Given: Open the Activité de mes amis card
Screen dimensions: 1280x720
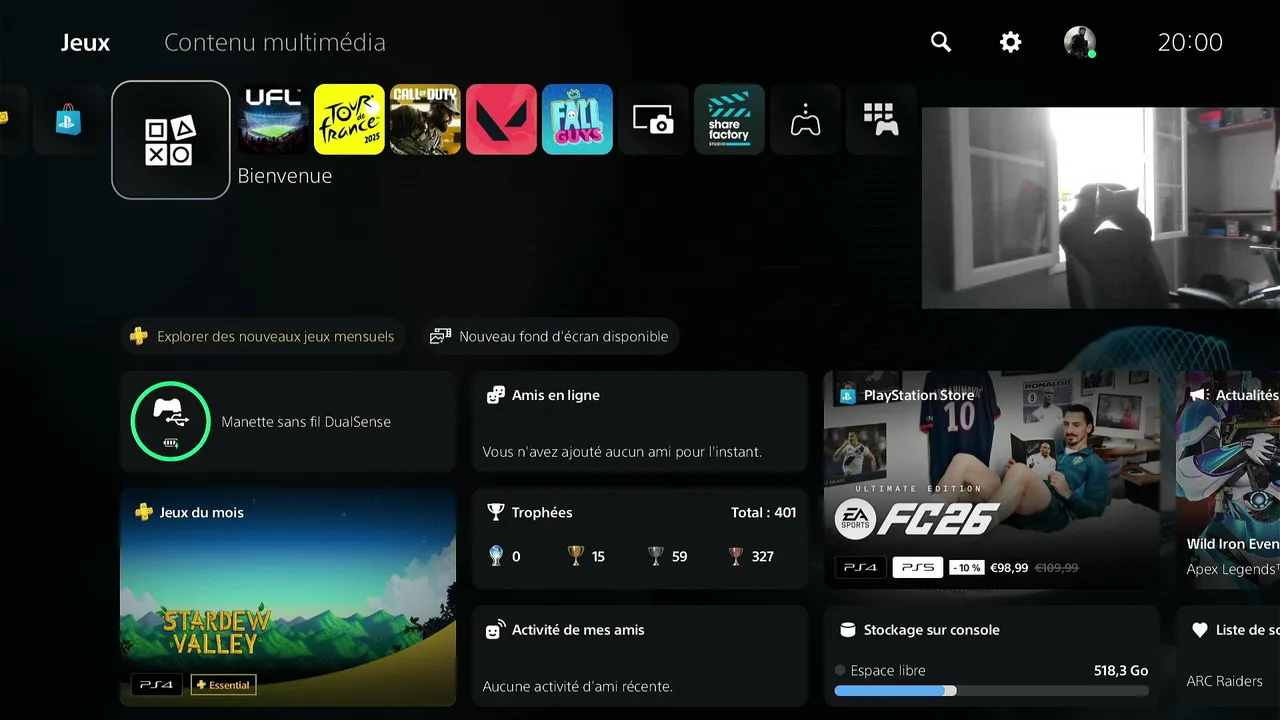Looking at the screenshot, I should [640, 655].
